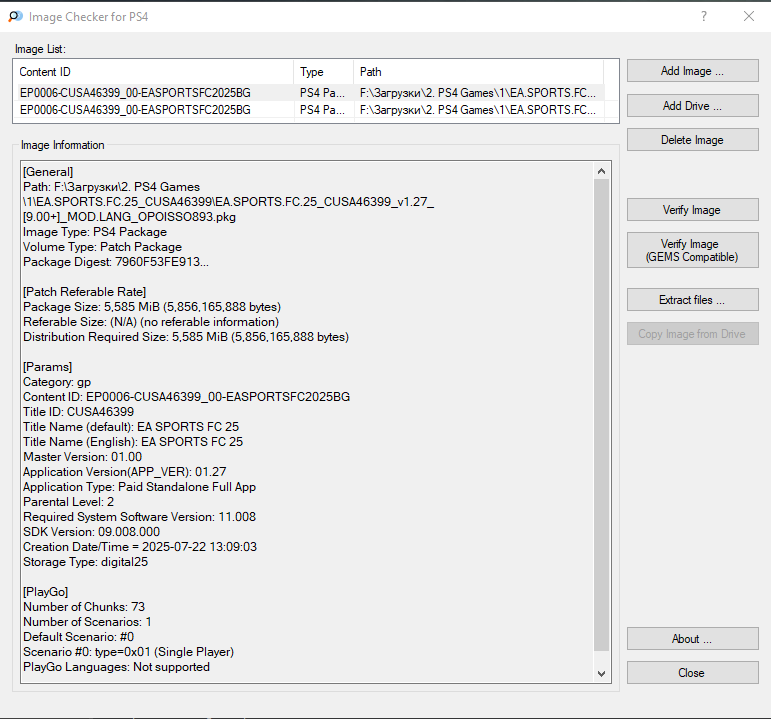The height and width of the screenshot is (719, 771).
Task: Click the Scenario #0 Single Player line
Action: [x=128, y=652]
